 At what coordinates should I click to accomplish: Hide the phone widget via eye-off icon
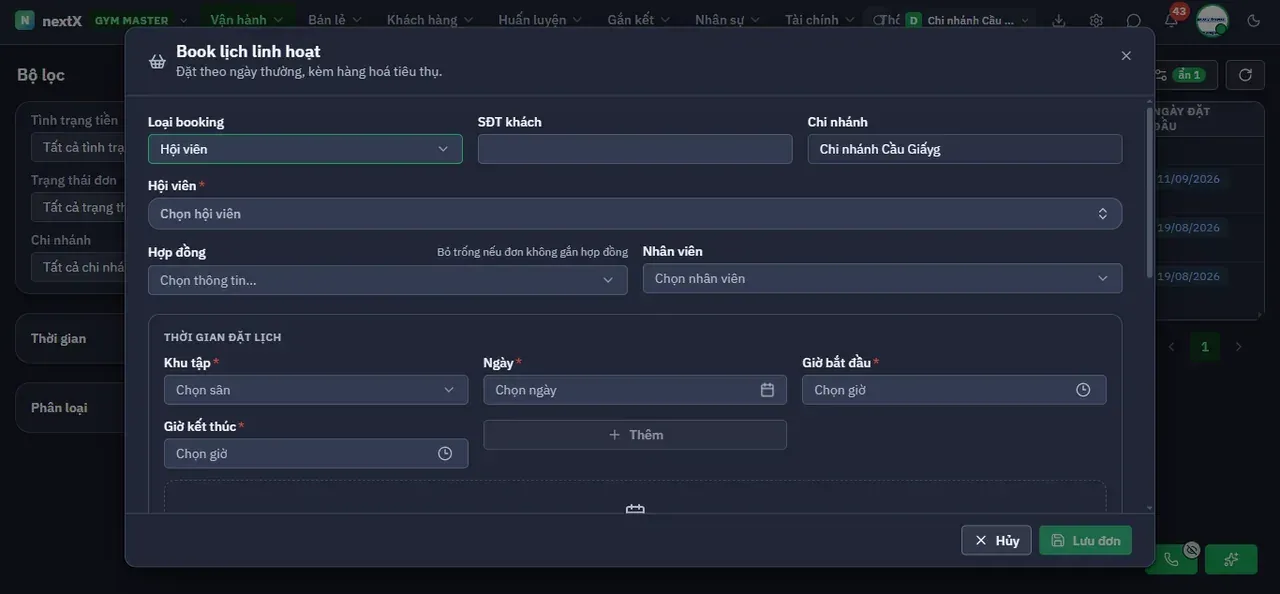(1192, 549)
